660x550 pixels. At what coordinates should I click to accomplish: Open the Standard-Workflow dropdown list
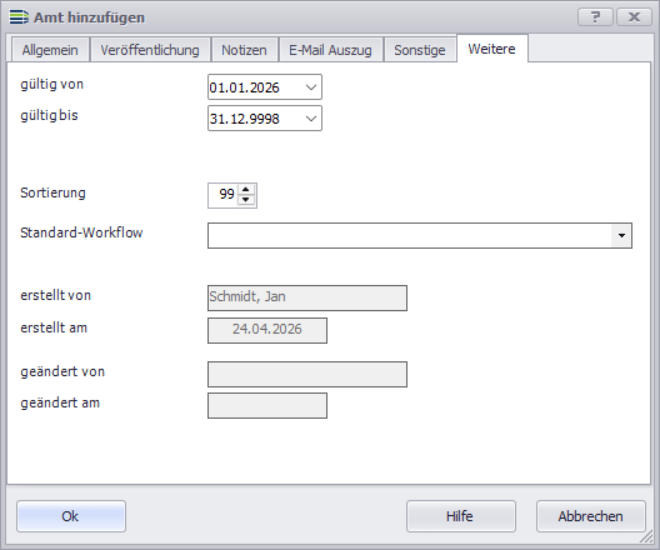(x=622, y=235)
